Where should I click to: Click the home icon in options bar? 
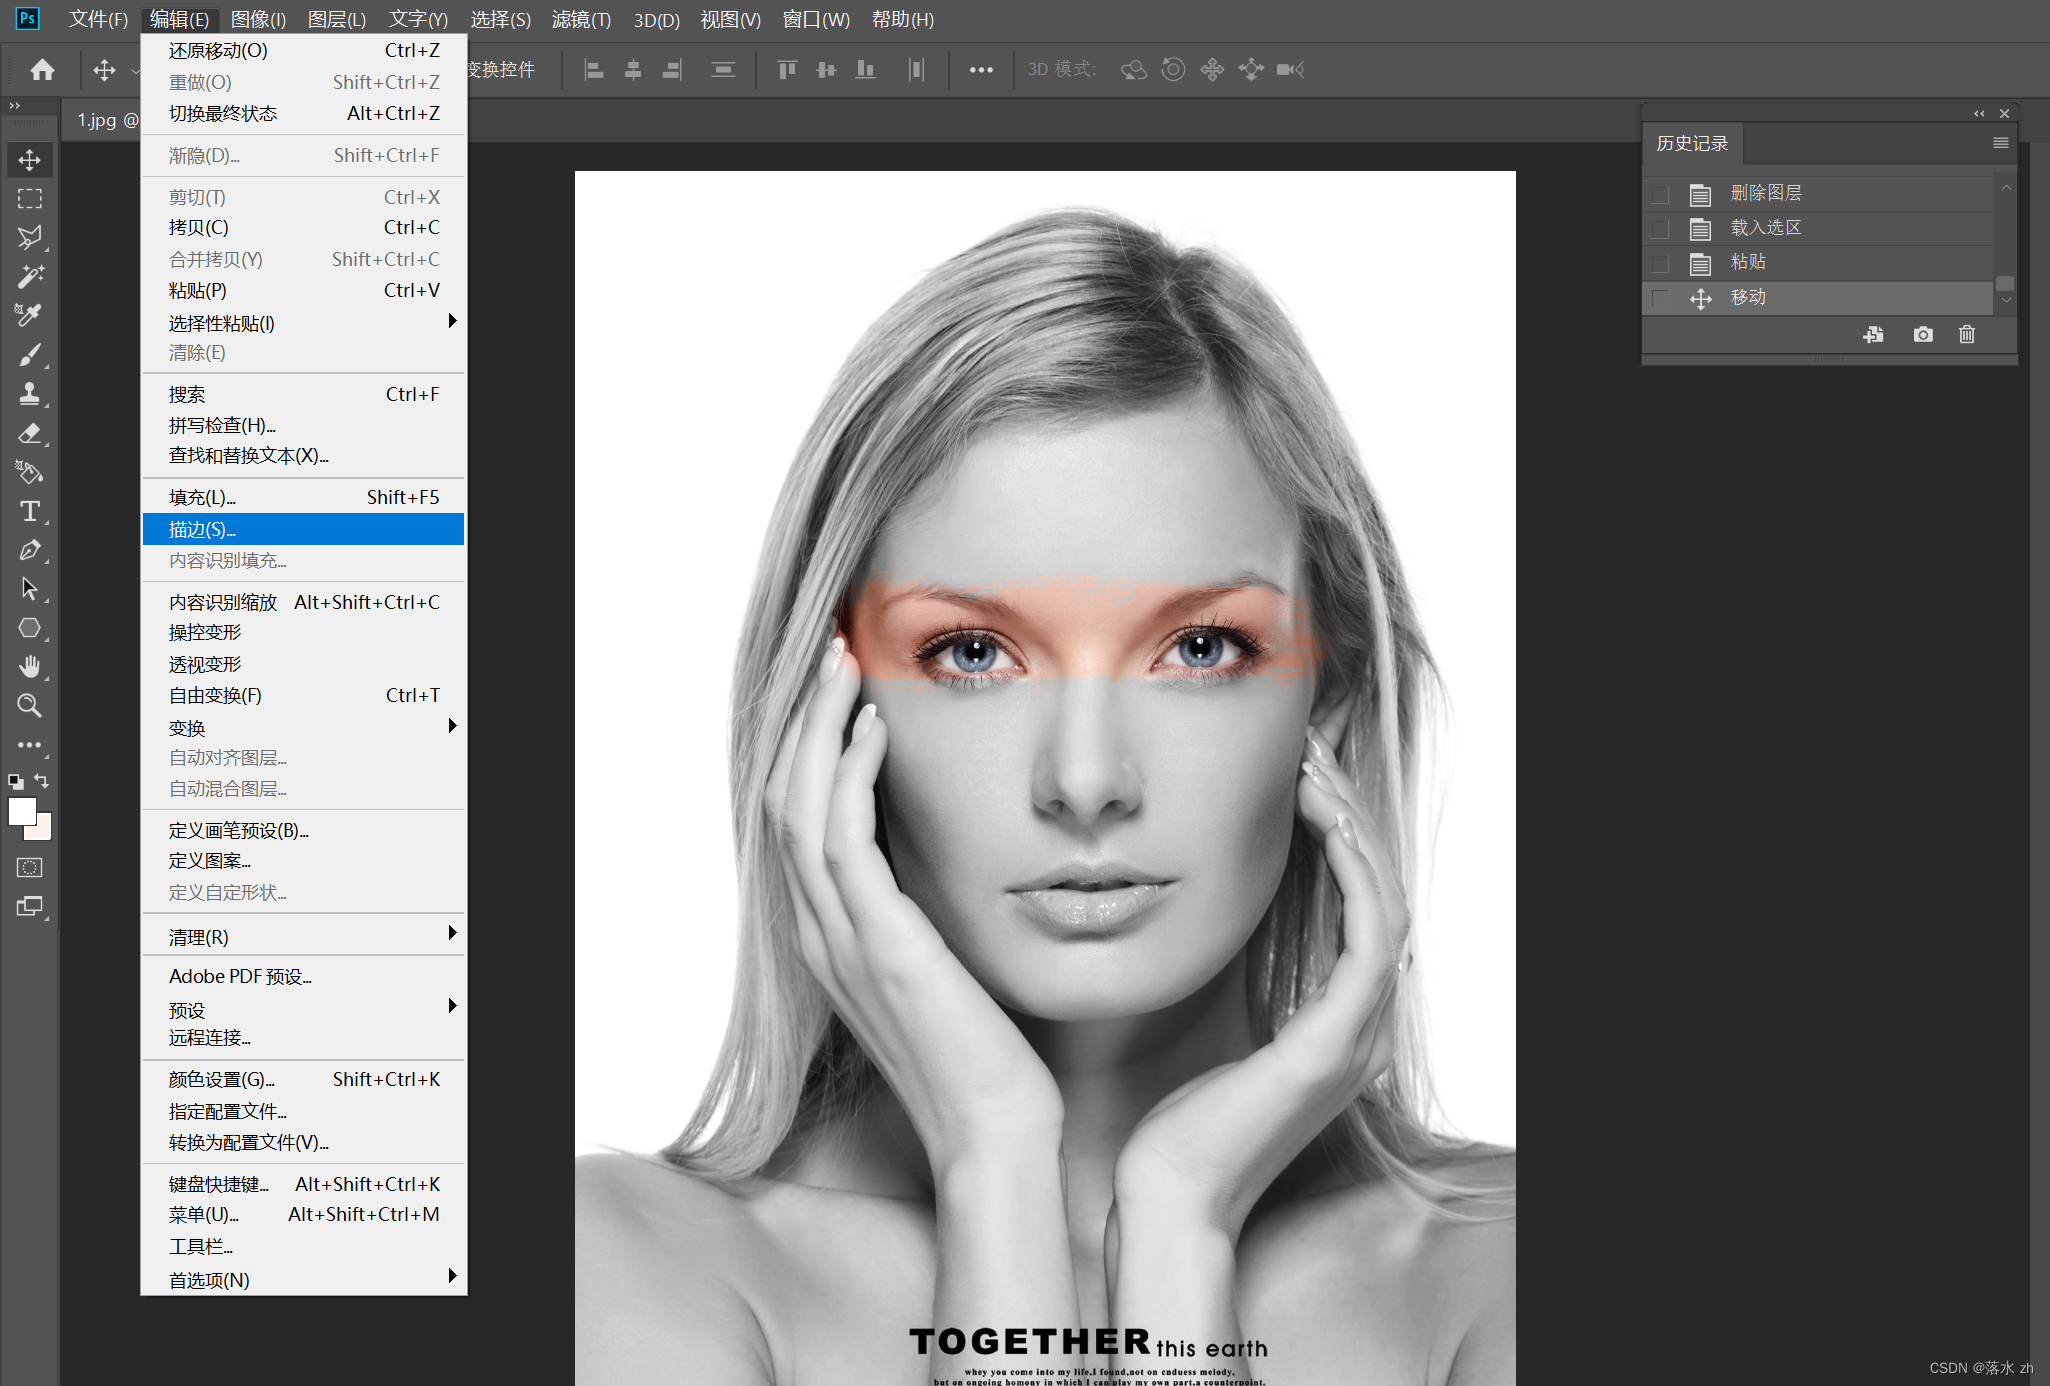pos(42,70)
